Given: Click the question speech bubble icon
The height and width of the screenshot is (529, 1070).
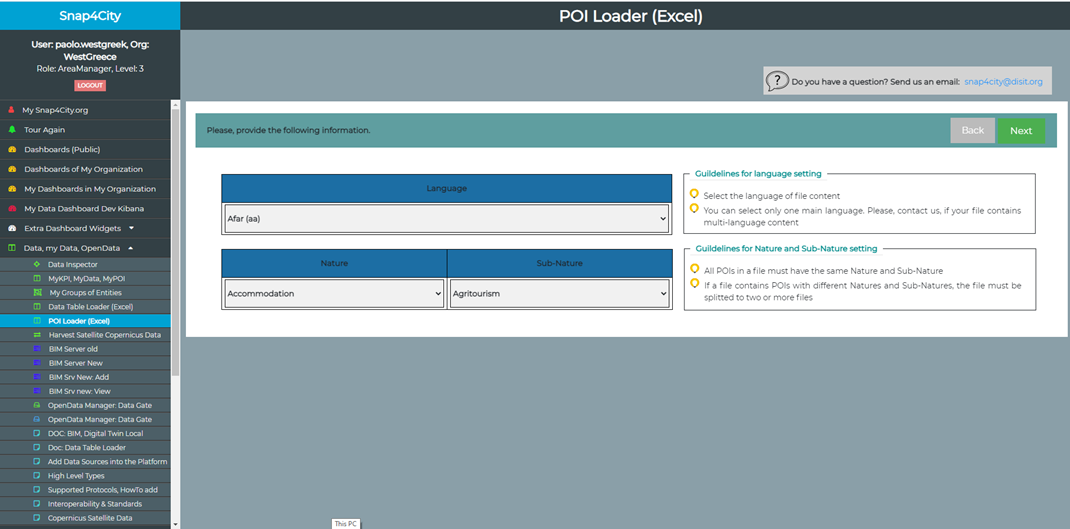Looking at the screenshot, I should coord(778,81).
